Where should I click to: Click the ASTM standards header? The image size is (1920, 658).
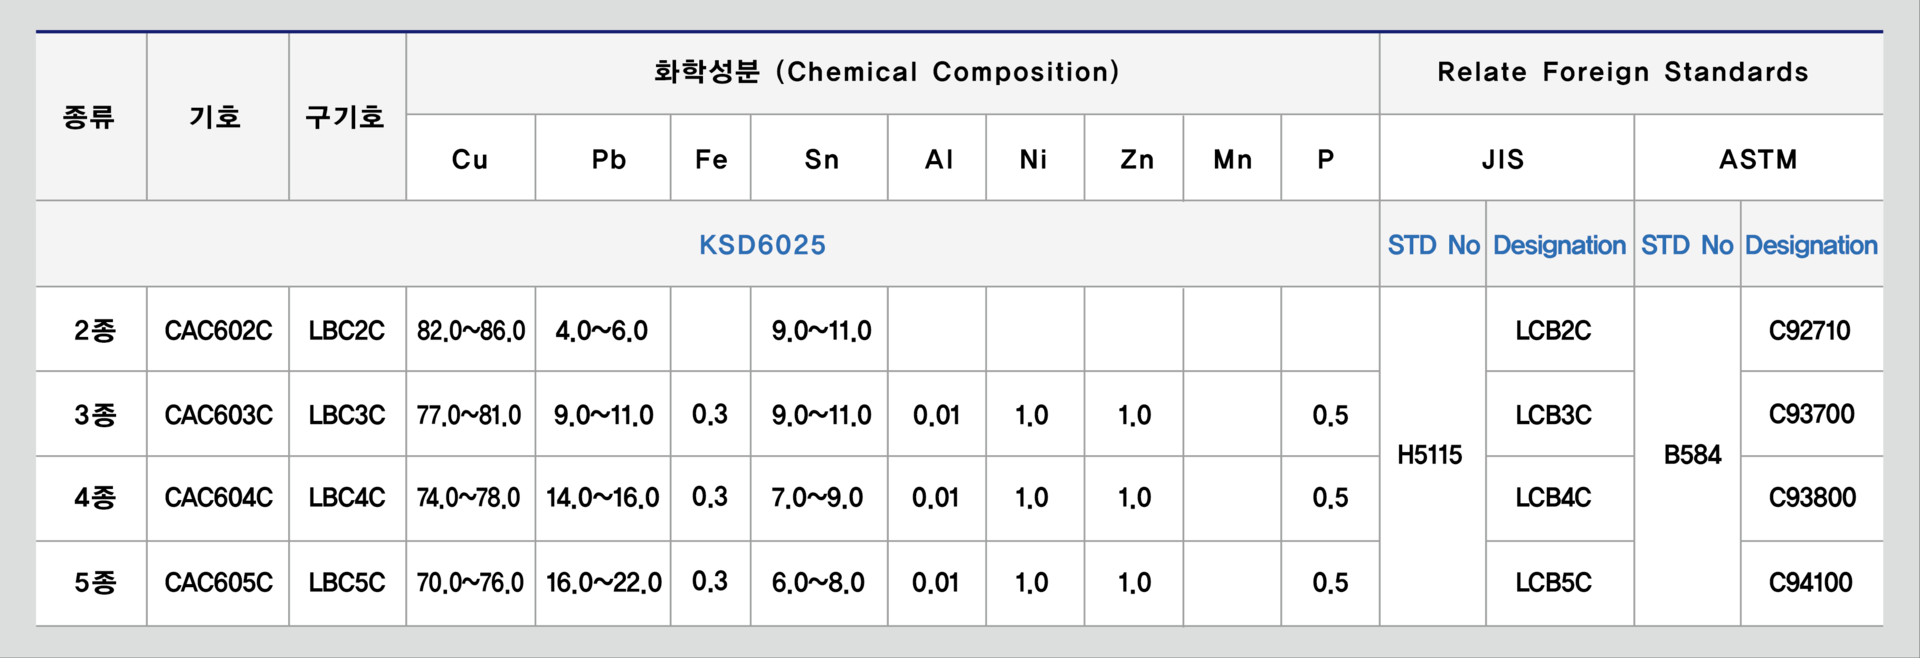1758,159
